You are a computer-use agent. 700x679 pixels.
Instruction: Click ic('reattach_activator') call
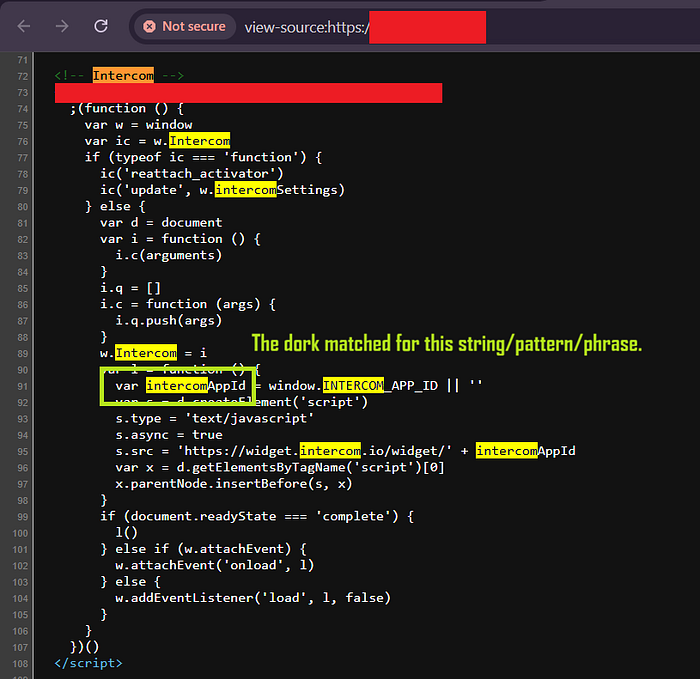192,174
